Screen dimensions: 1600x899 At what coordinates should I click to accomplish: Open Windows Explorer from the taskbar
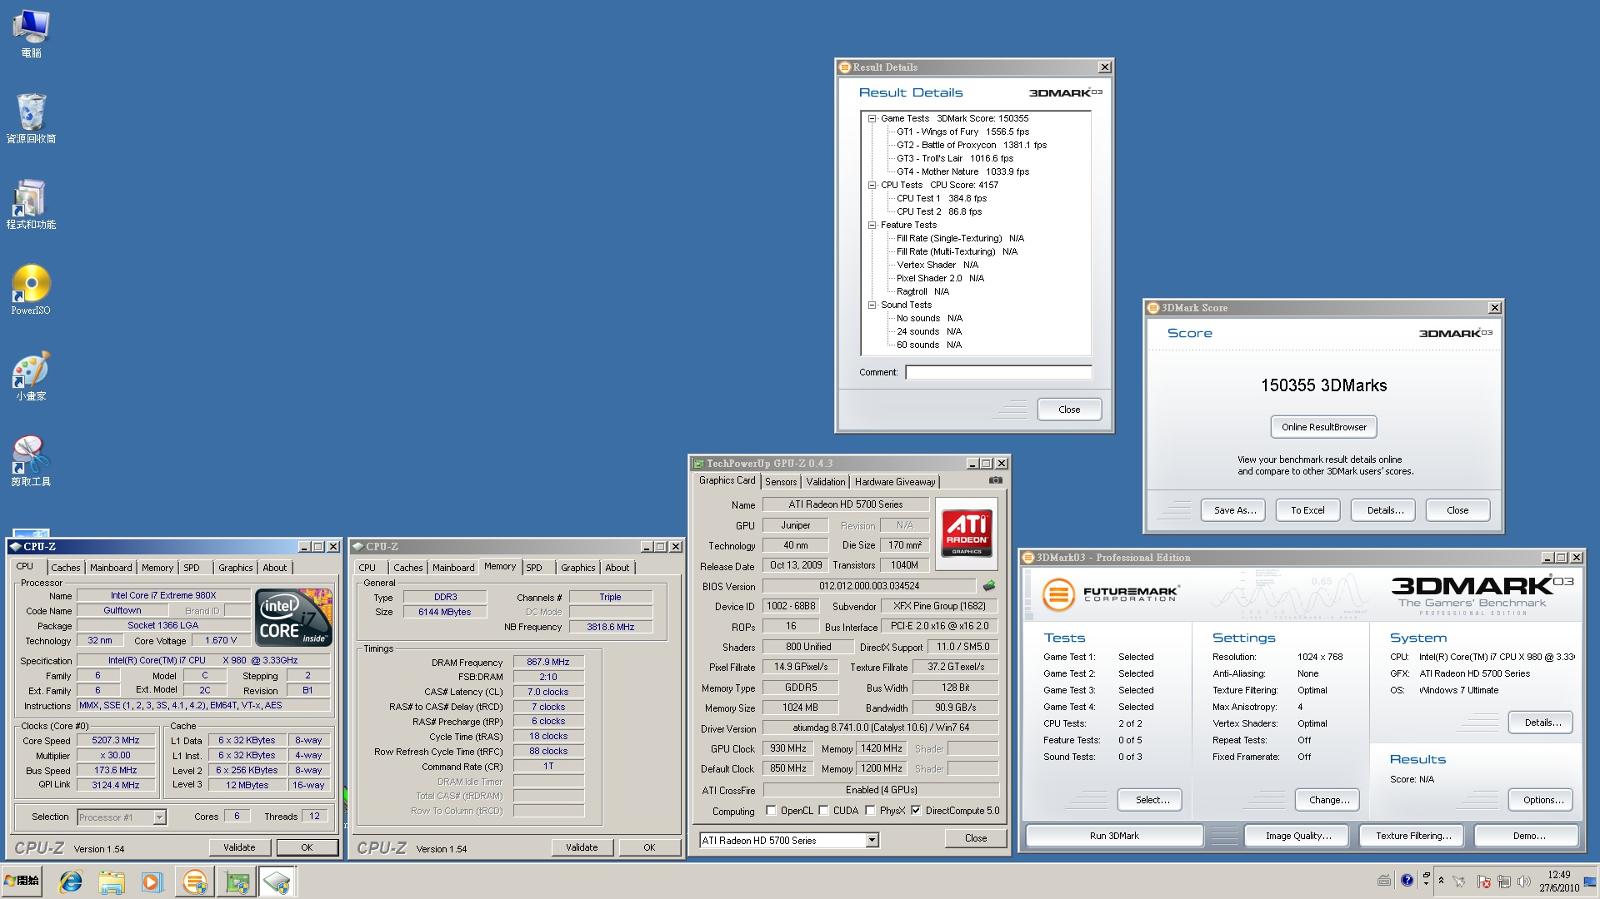pyautogui.click(x=111, y=882)
